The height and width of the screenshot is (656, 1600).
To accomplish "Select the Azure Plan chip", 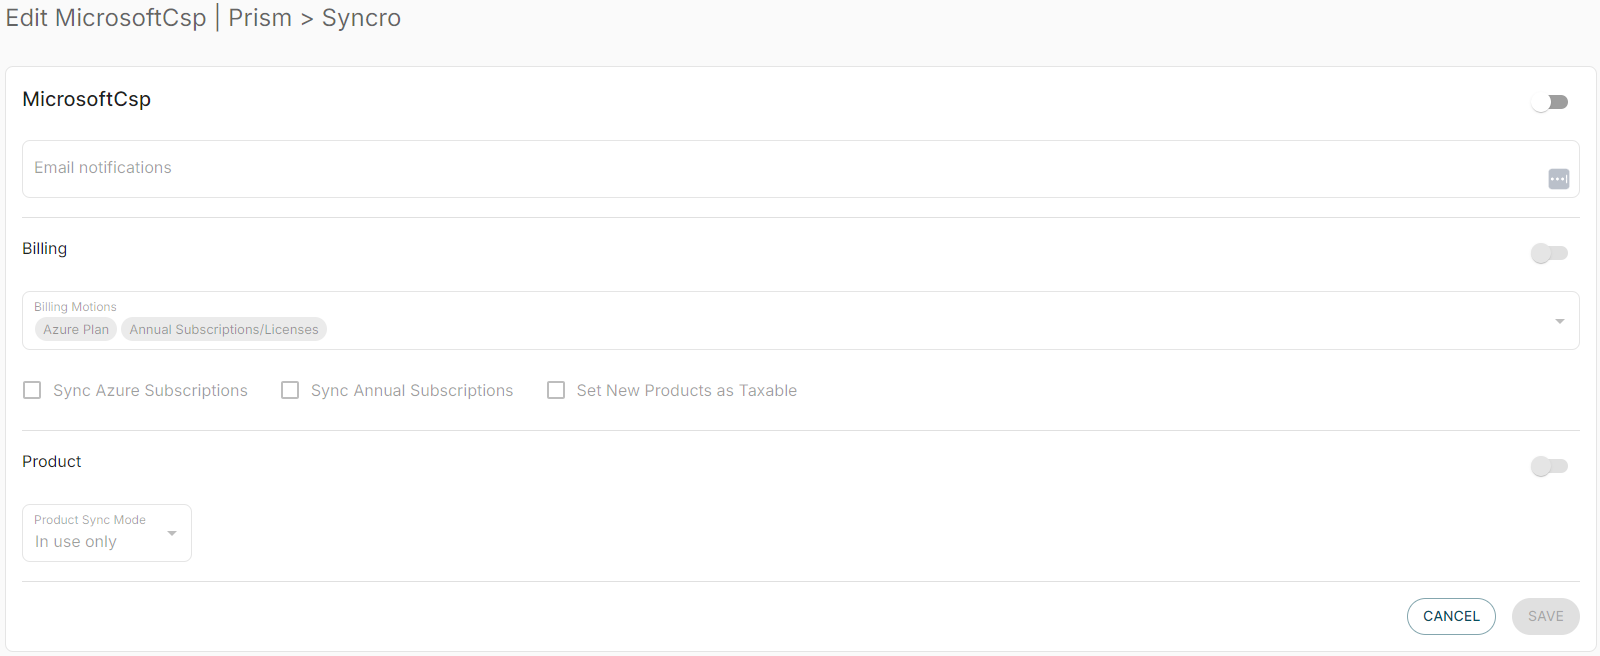I will 76,329.
